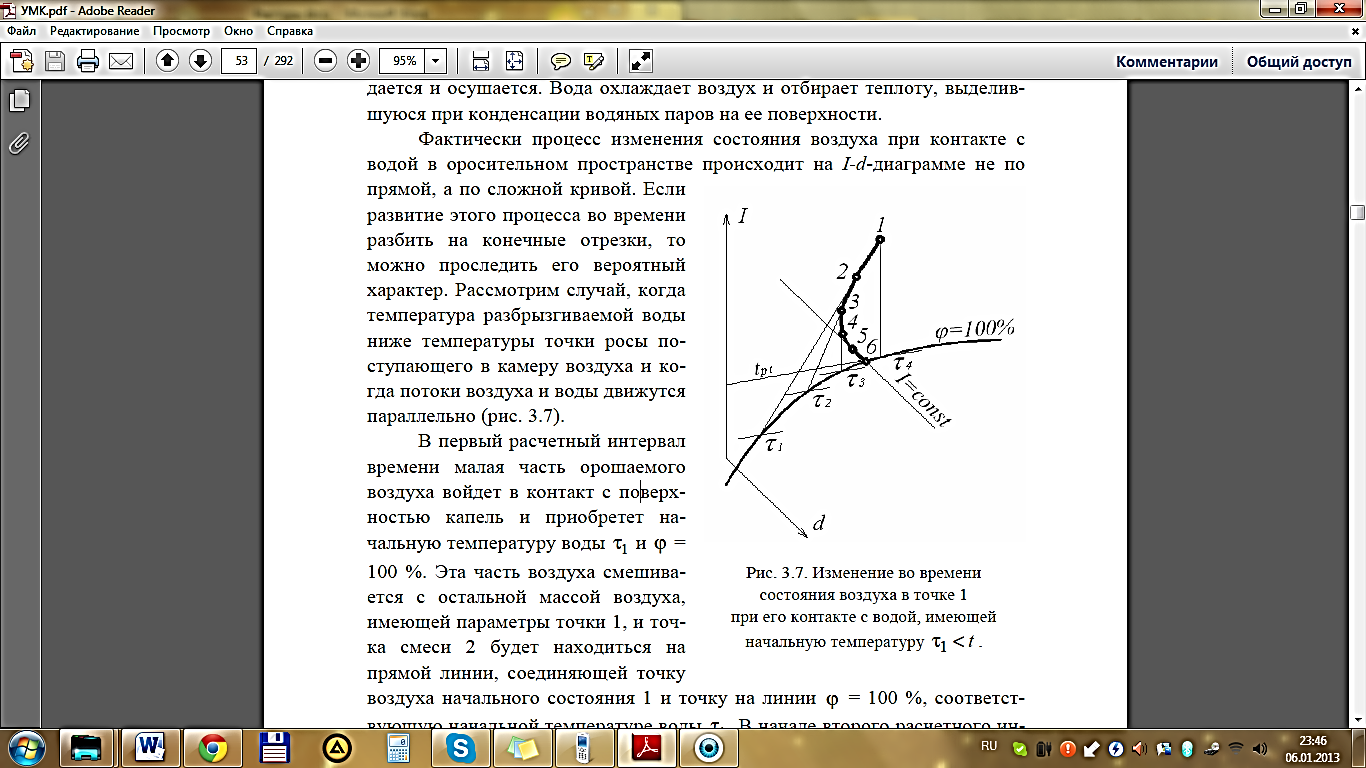
Task: Fit one full page to window icon
Action: pos(514,61)
